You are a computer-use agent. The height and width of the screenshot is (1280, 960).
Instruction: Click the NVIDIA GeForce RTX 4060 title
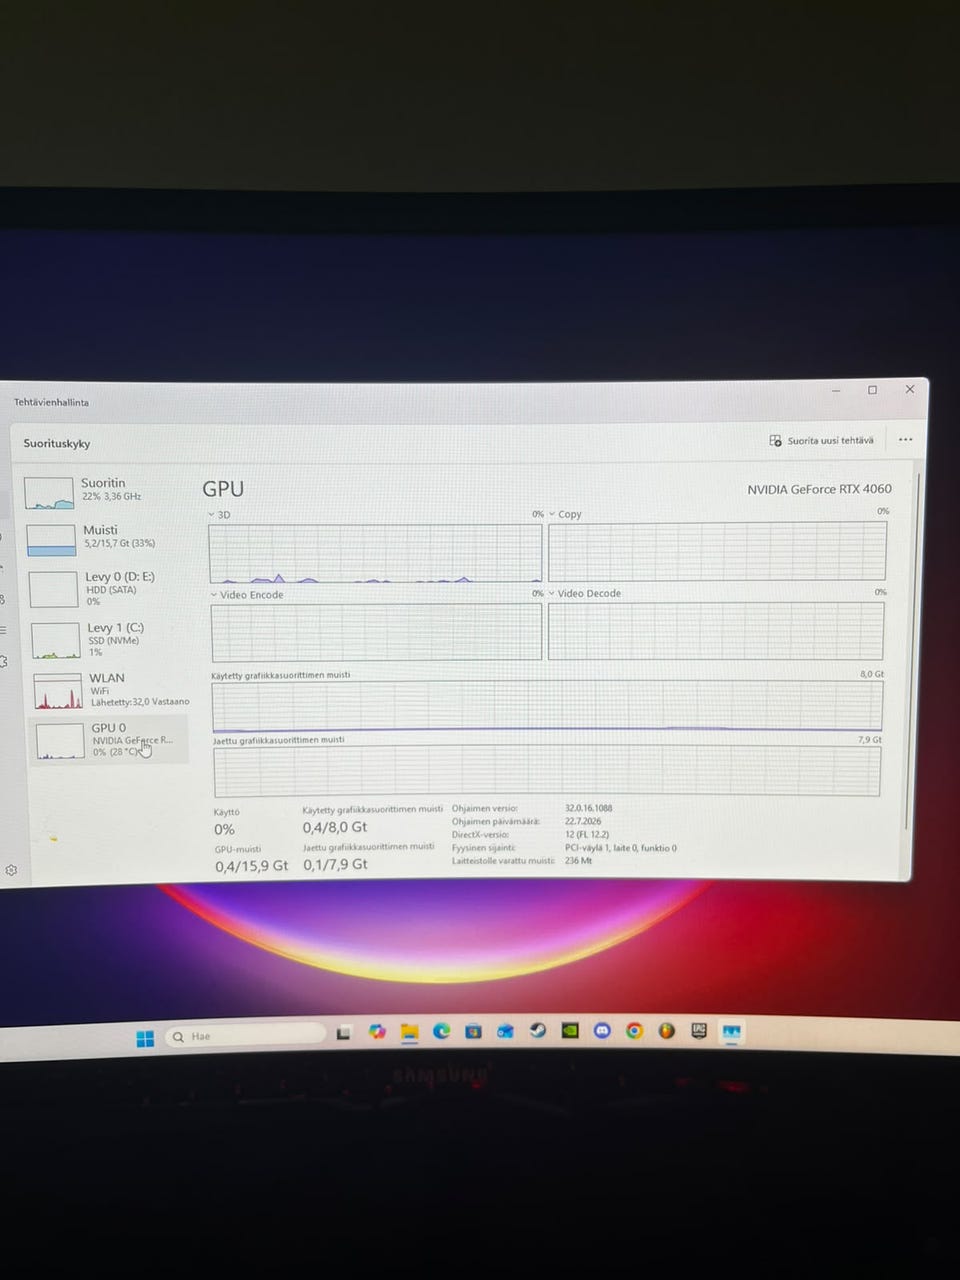[x=819, y=489]
